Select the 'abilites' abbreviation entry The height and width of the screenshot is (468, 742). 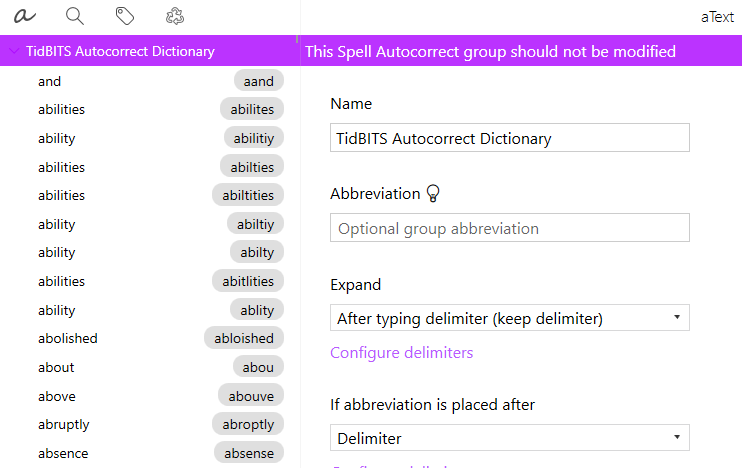[x=252, y=109]
